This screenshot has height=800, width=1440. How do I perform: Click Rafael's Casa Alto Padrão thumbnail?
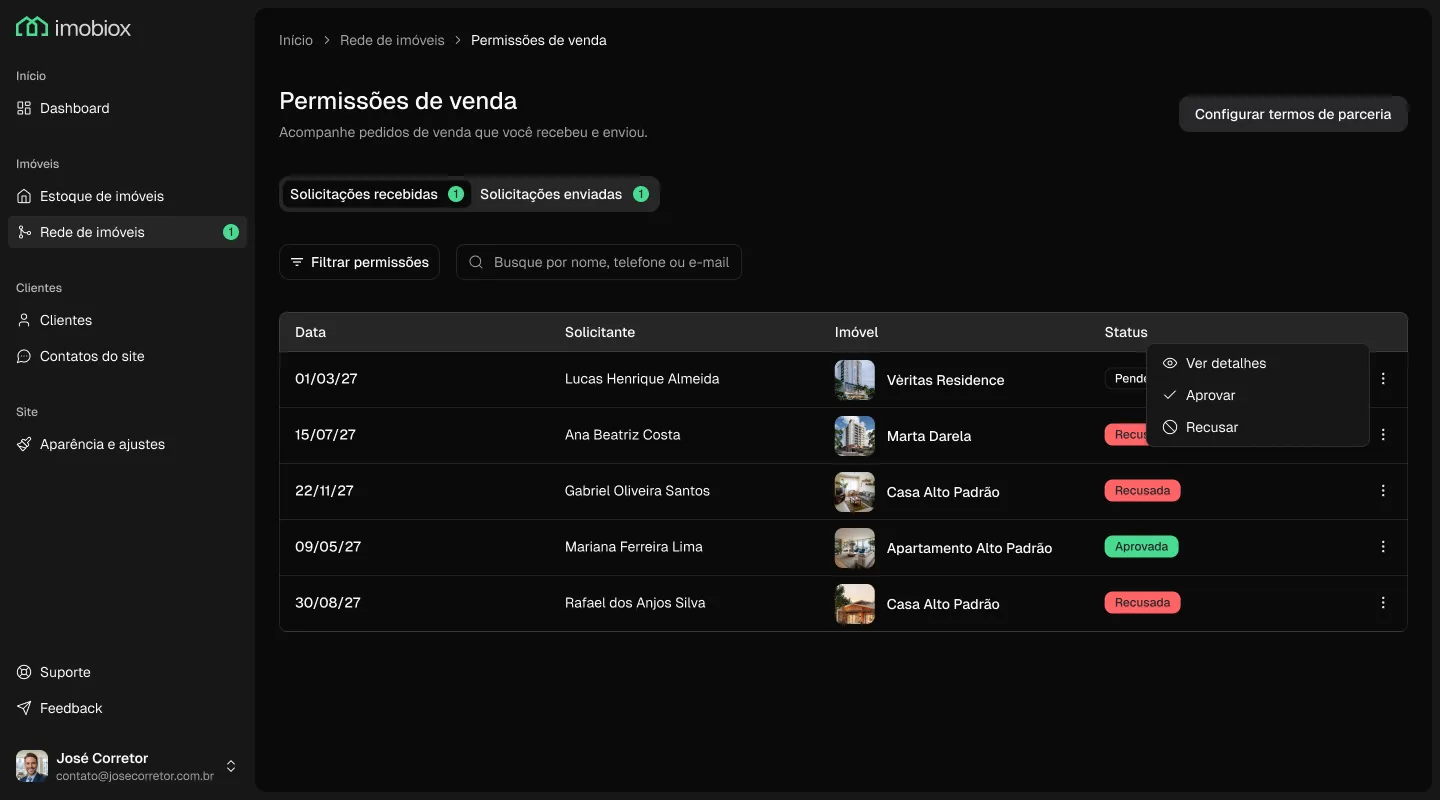(x=855, y=604)
